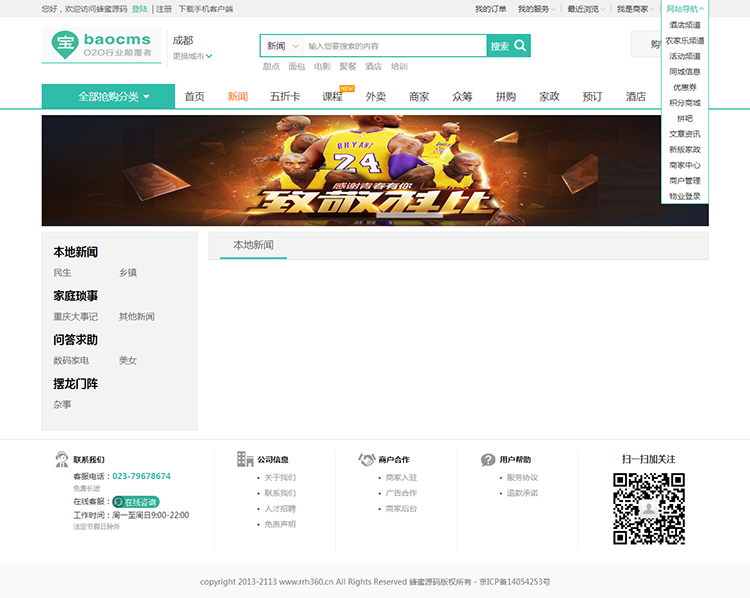The width and height of the screenshot is (750, 598).
Task: Open 商家 navigation item
Action: tap(419, 97)
